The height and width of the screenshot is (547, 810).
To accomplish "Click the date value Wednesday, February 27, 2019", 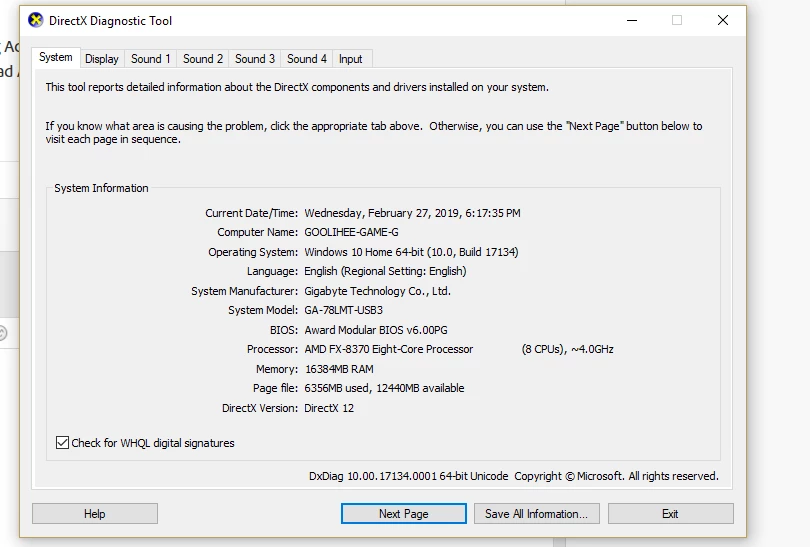I will point(382,213).
